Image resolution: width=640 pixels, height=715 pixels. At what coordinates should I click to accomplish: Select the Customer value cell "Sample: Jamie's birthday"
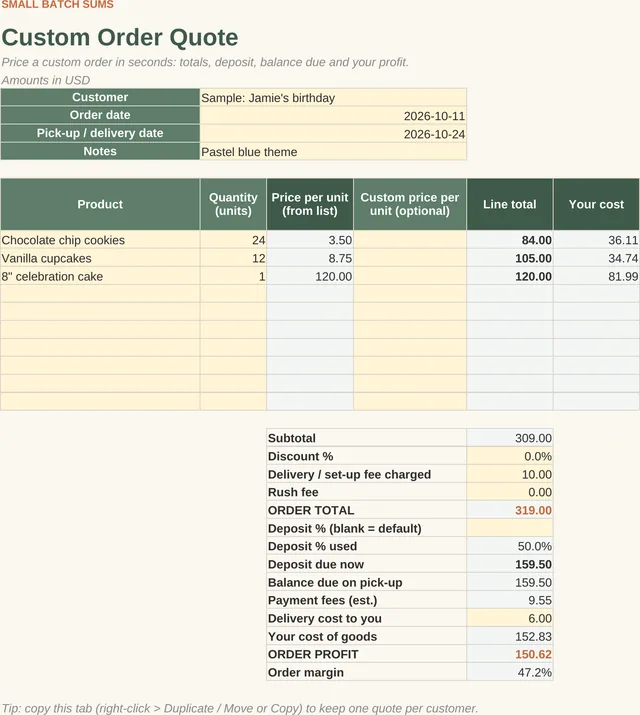point(333,98)
